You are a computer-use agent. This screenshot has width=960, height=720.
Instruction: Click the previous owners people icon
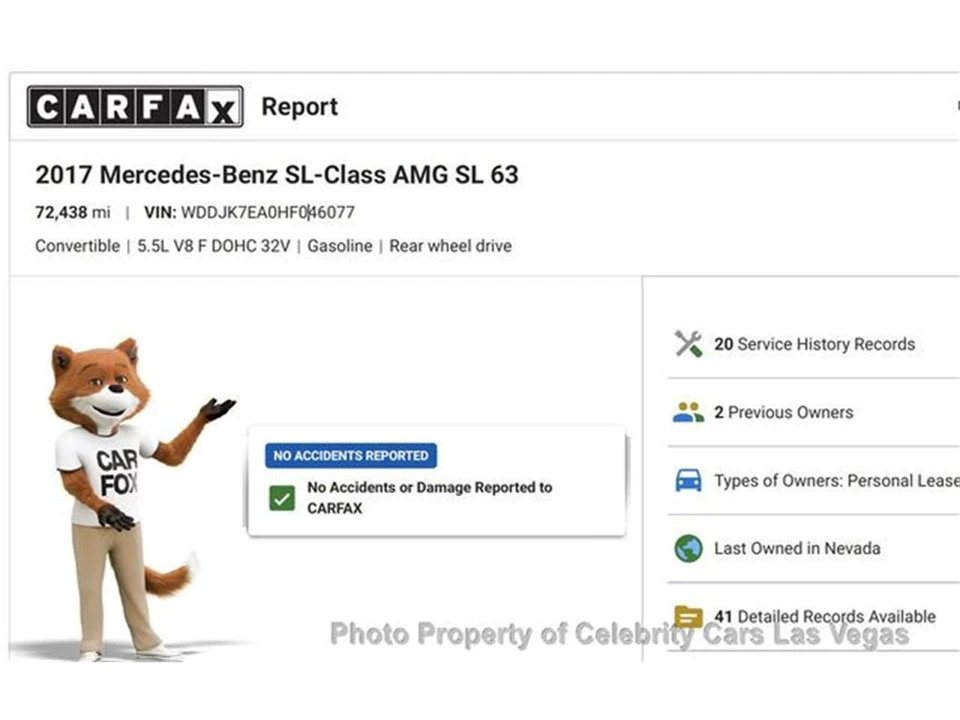pyautogui.click(x=688, y=412)
